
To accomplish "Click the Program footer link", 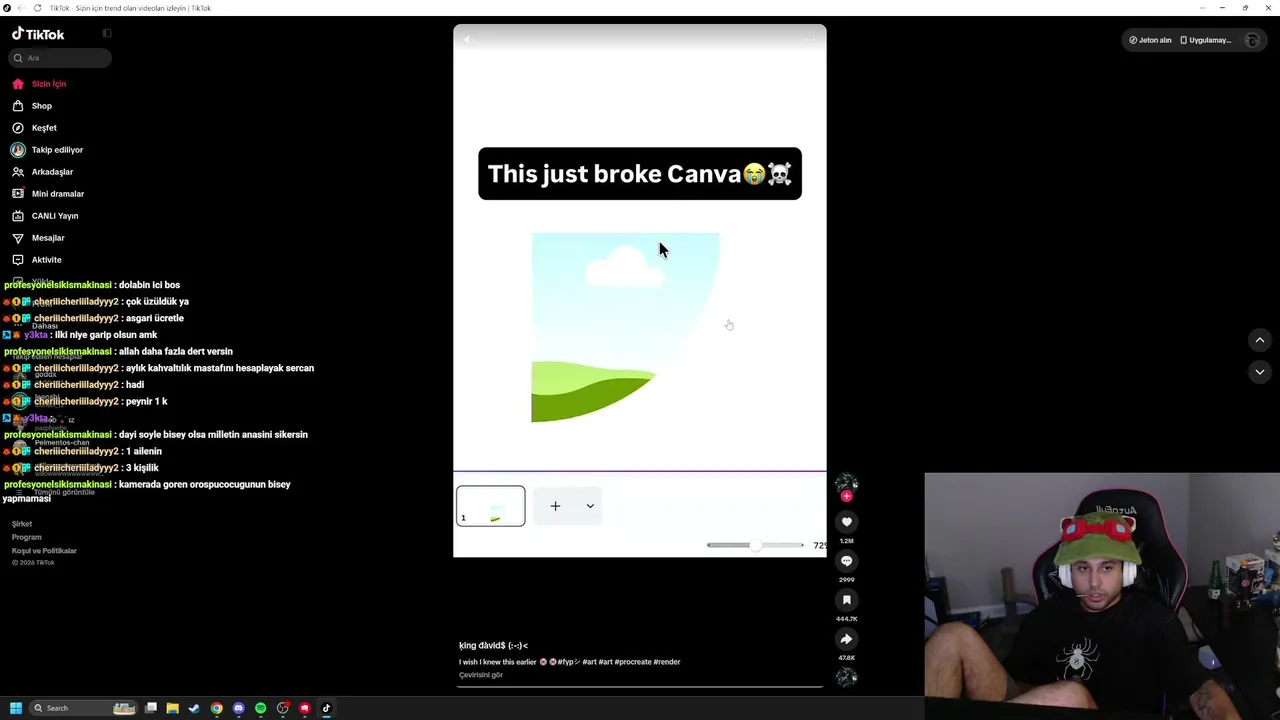I will 27,537.
